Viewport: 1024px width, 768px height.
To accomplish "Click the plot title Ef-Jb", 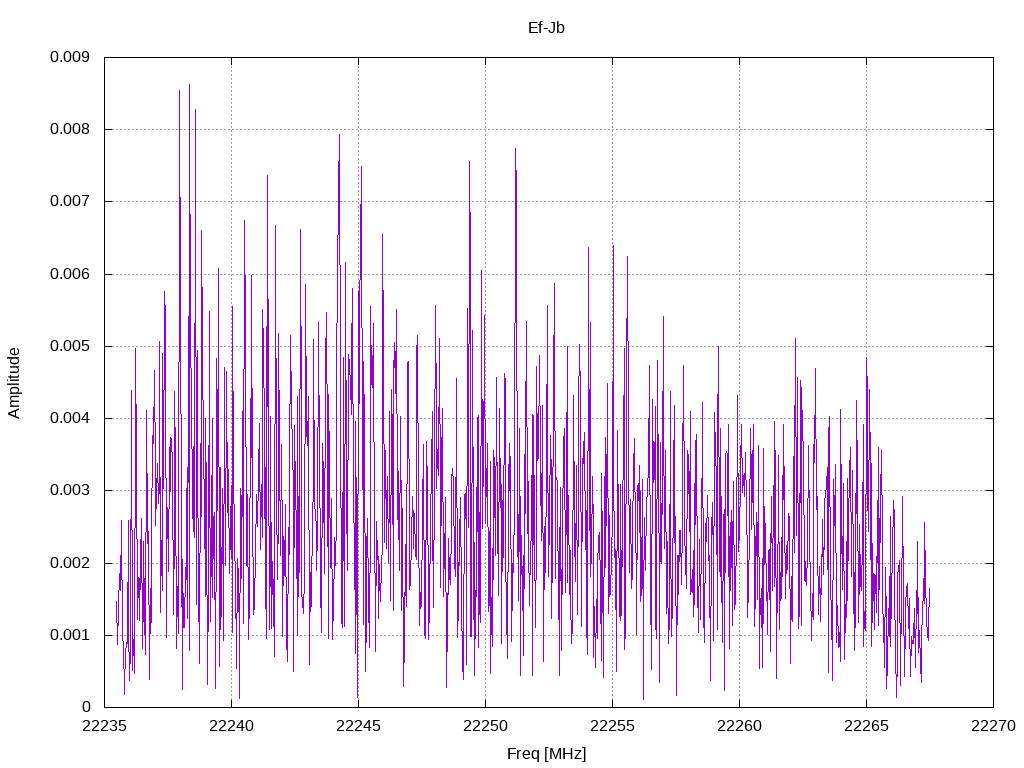I will click(546, 27).
